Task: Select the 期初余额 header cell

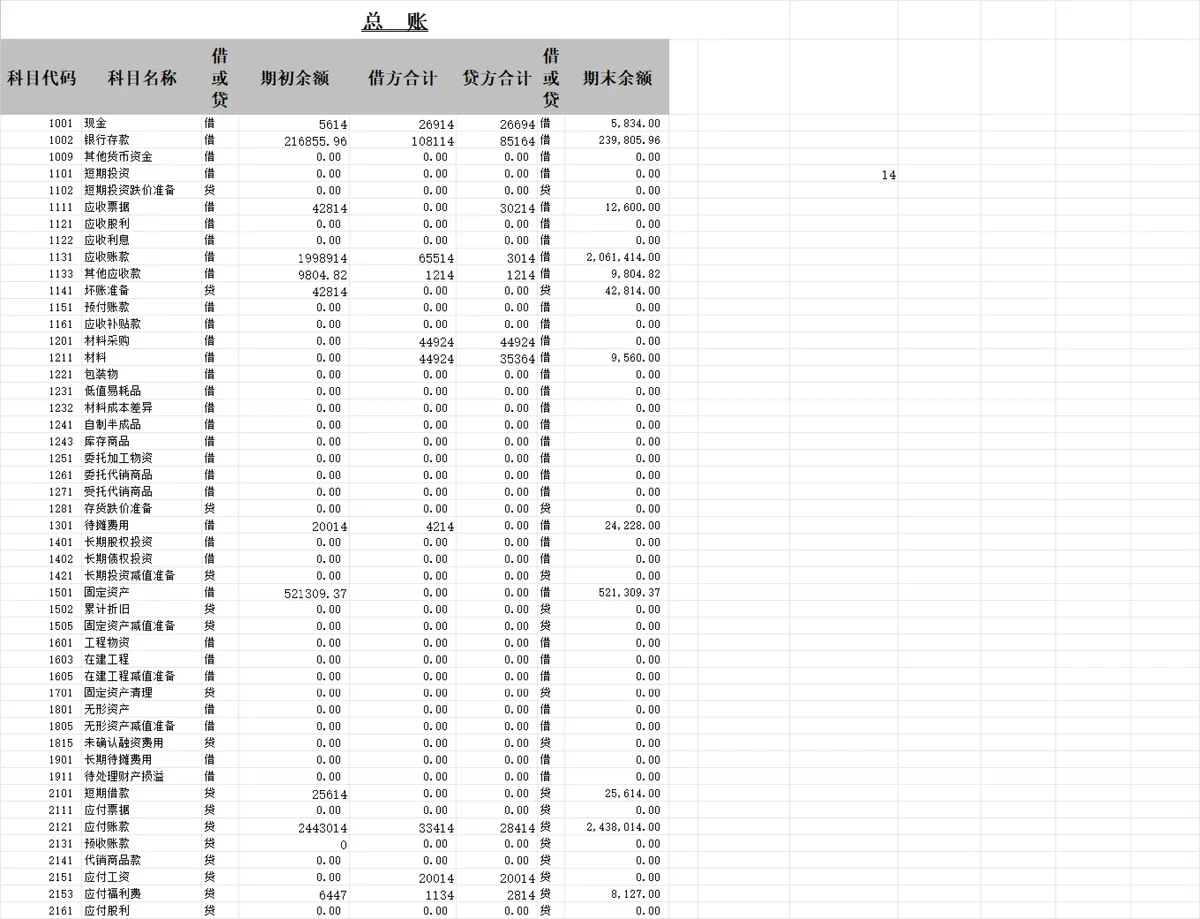Action: pyautogui.click(x=295, y=77)
